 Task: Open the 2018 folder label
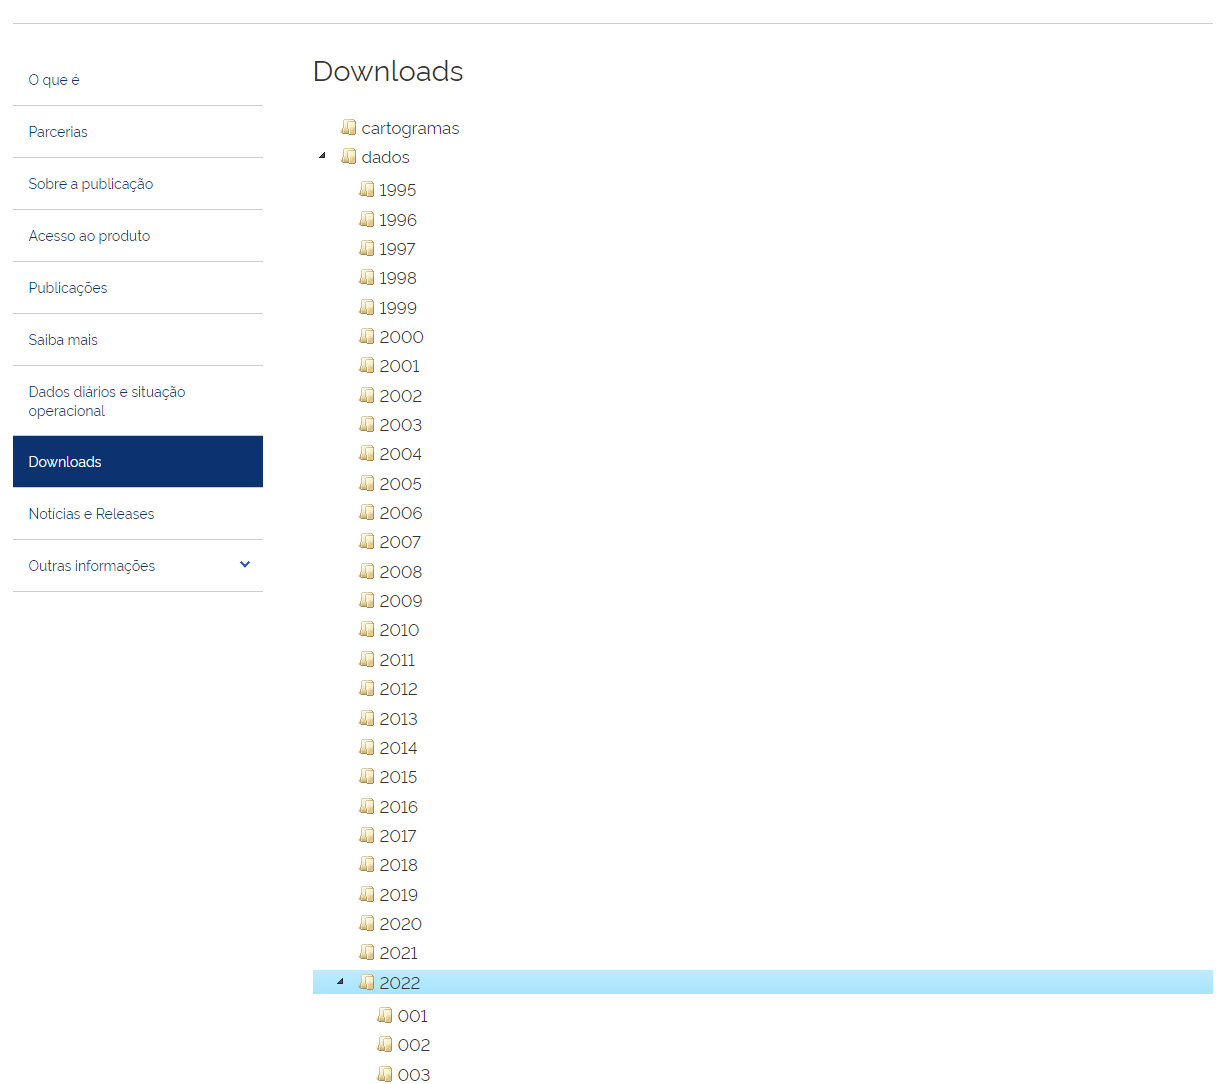tap(398, 865)
